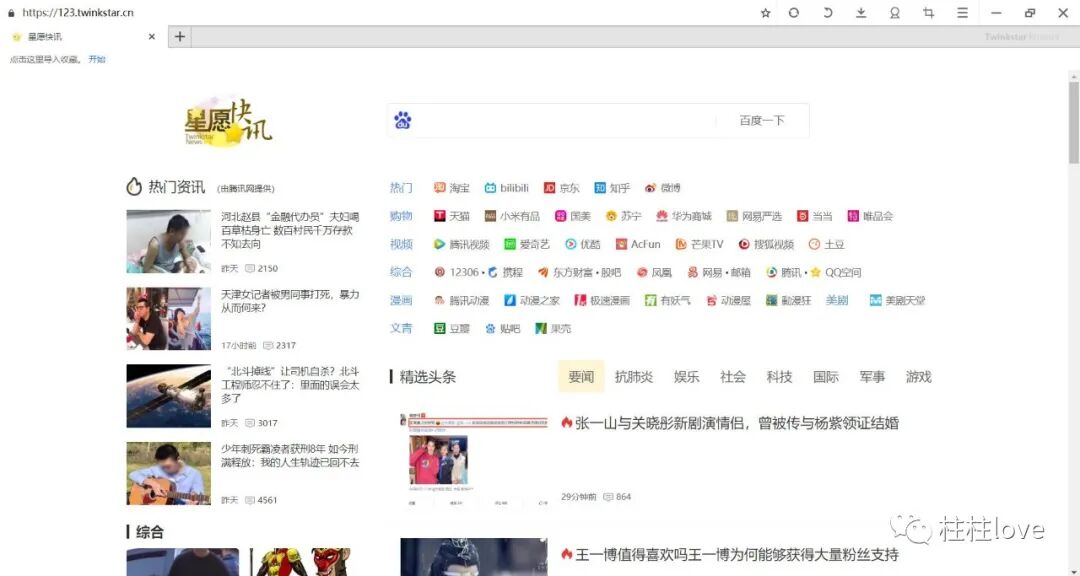1080x576 pixels.
Task: Open the 知乎 site link
Action: [612, 188]
